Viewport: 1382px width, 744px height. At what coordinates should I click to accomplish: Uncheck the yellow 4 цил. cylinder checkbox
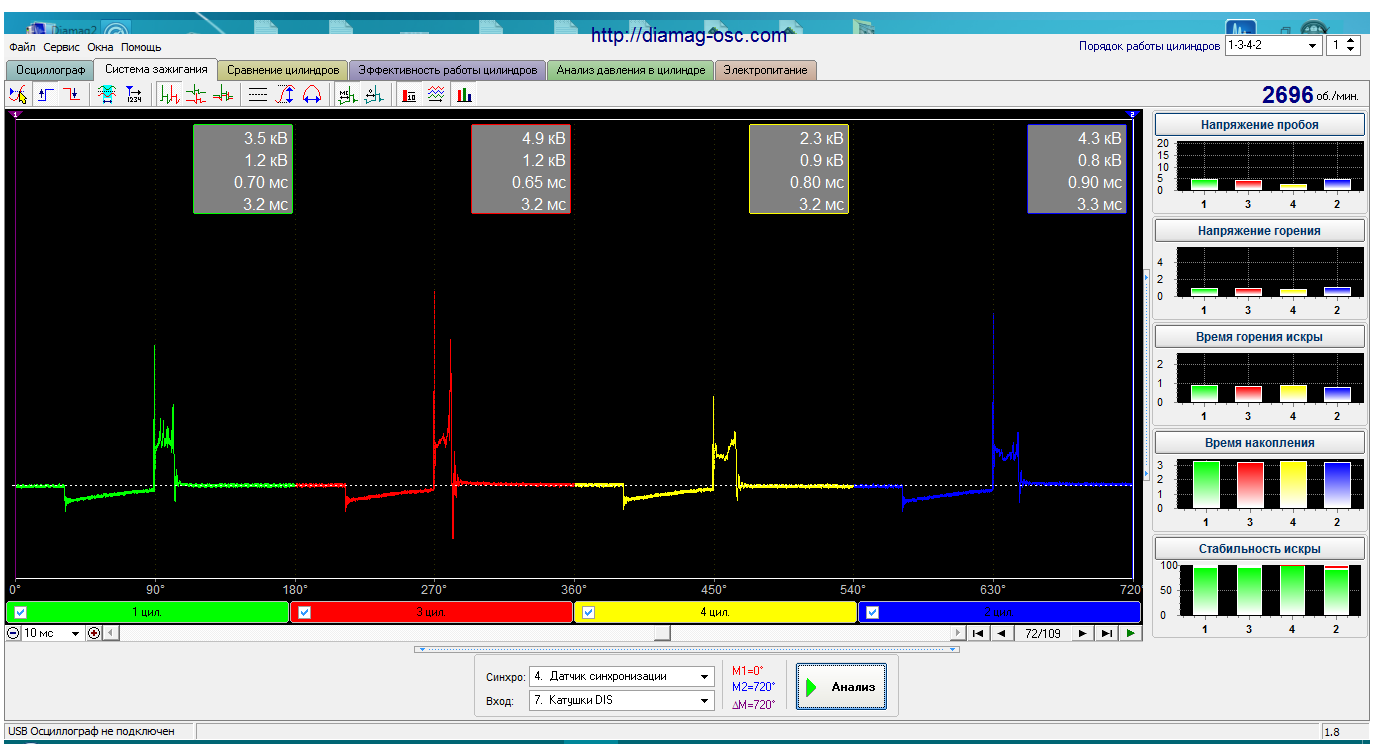point(589,612)
